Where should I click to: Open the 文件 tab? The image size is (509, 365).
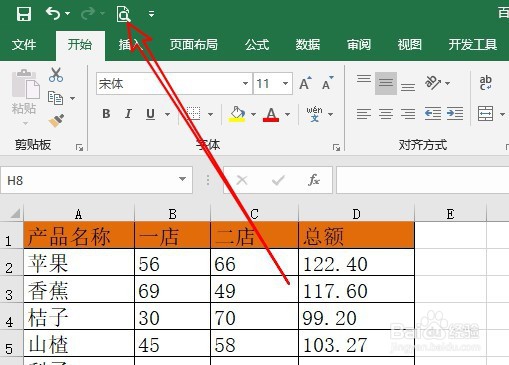coord(24,45)
